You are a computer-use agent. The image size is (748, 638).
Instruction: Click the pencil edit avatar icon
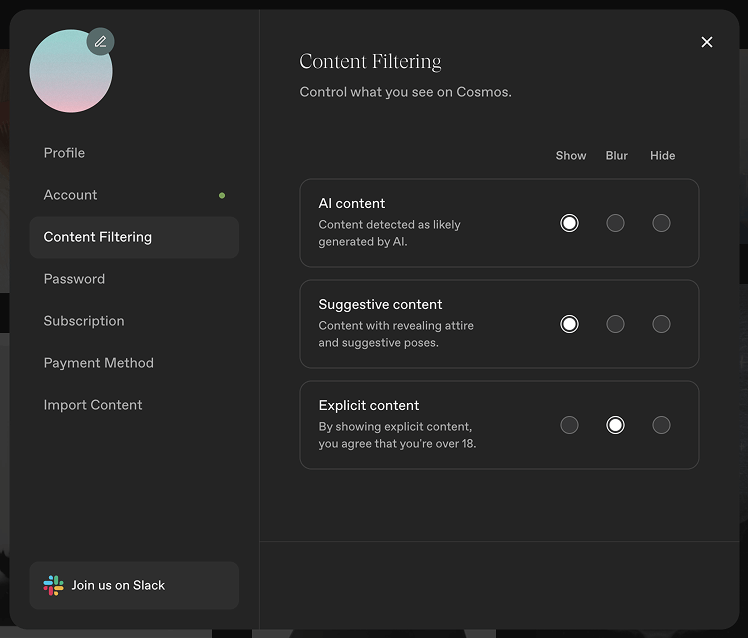100,42
